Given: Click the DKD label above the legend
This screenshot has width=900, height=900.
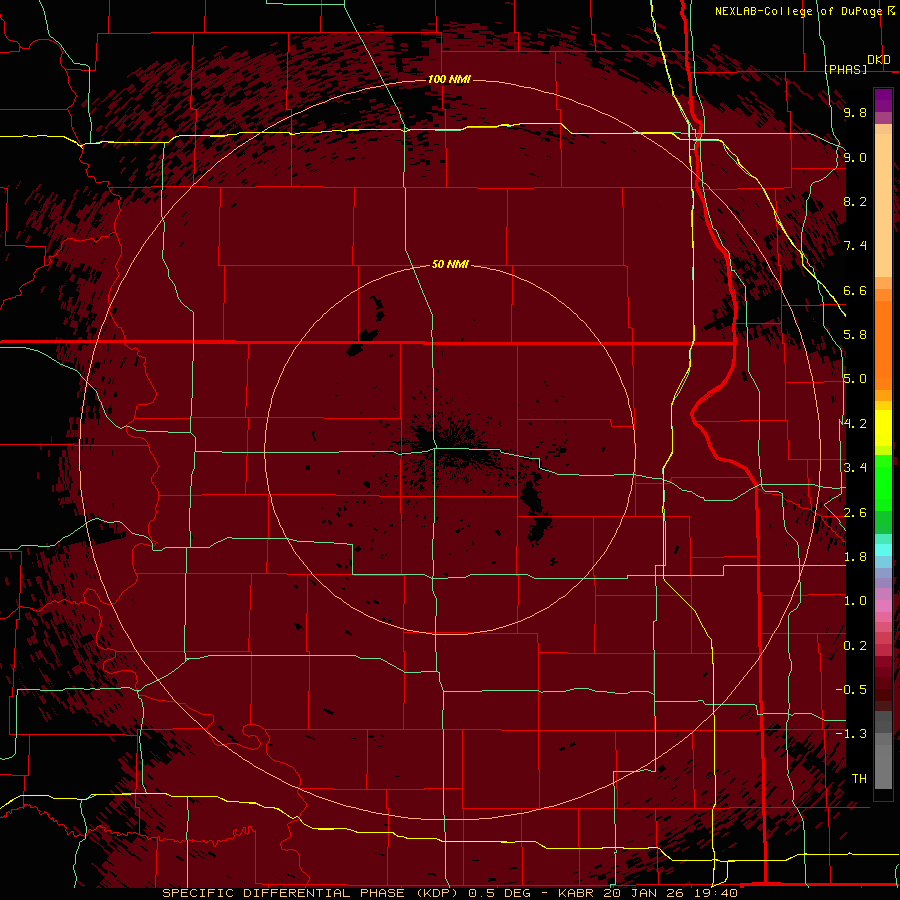Looking at the screenshot, I should 879,60.
